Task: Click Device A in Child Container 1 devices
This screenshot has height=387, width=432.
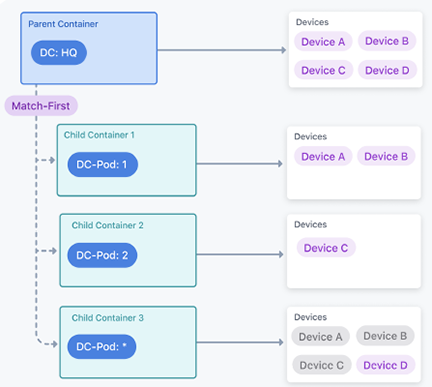Action: pyautogui.click(x=323, y=156)
